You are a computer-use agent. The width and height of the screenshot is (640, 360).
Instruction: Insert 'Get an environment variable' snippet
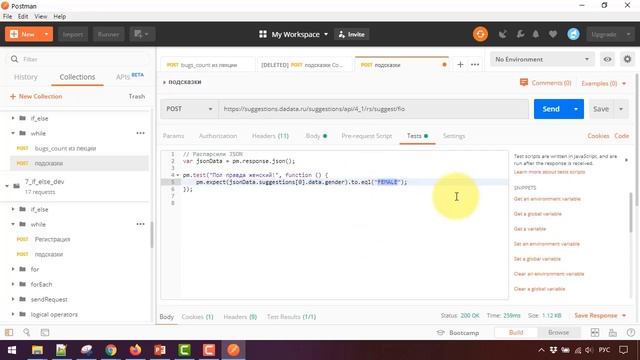coord(547,199)
